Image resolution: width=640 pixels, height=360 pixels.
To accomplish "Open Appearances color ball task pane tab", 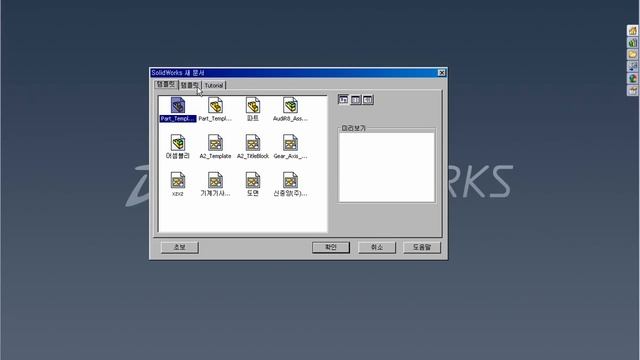I will pyautogui.click(x=633, y=78).
